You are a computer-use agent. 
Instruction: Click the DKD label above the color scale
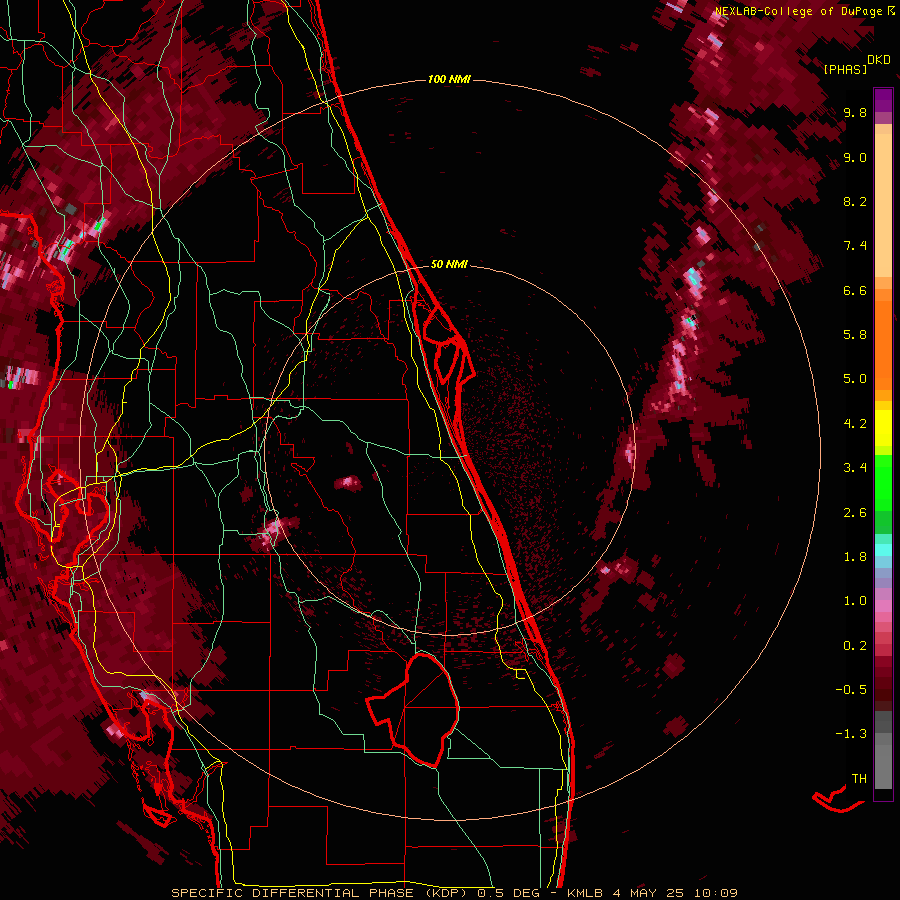point(879,60)
